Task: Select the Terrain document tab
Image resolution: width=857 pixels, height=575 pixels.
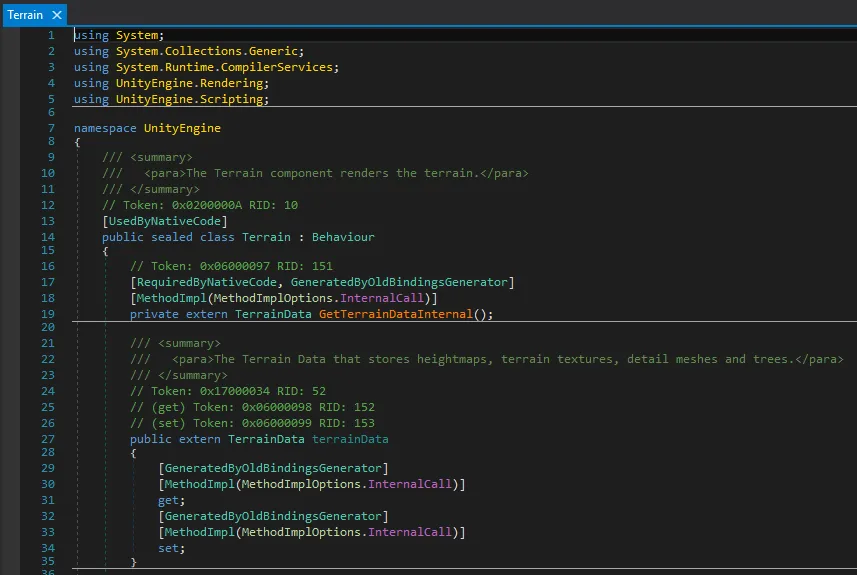Action: pos(25,15)
